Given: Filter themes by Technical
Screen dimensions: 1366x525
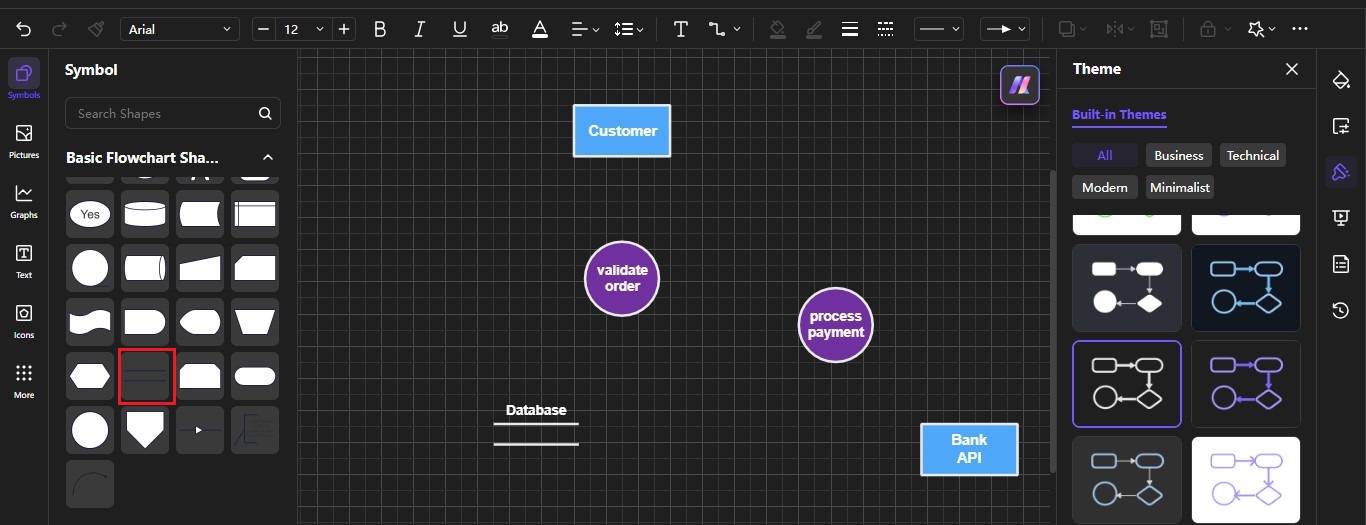Looking at the screenshot, I should pos(1253,155).
